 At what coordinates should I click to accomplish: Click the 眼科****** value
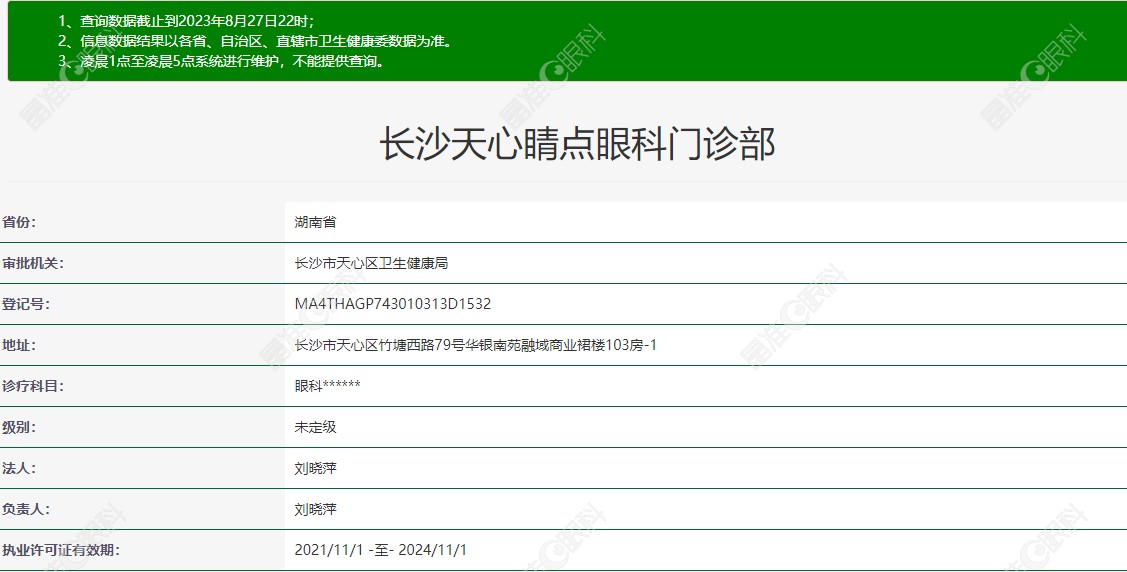[x=328, y=386]
